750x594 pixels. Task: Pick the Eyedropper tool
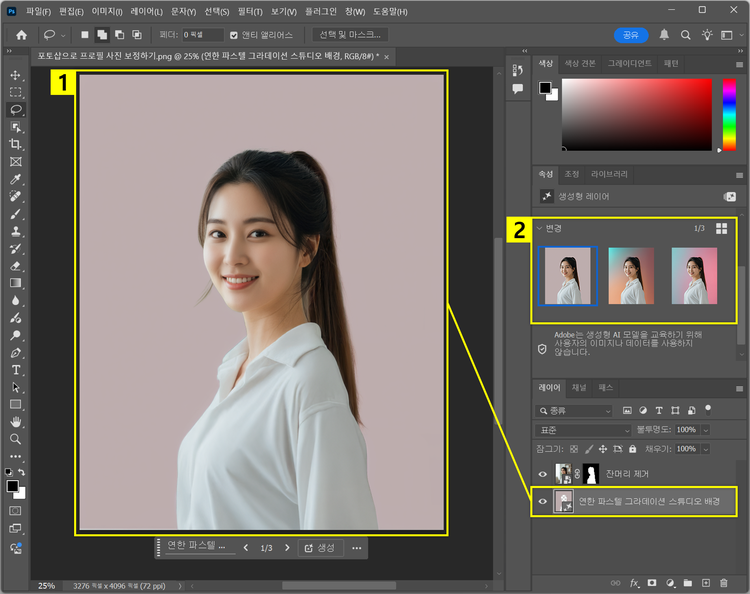15,179
